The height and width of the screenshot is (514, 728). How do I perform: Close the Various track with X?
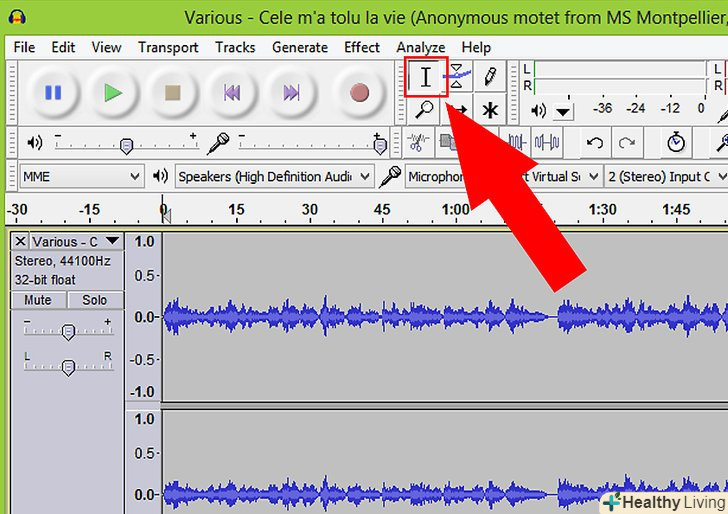point(20,241)
